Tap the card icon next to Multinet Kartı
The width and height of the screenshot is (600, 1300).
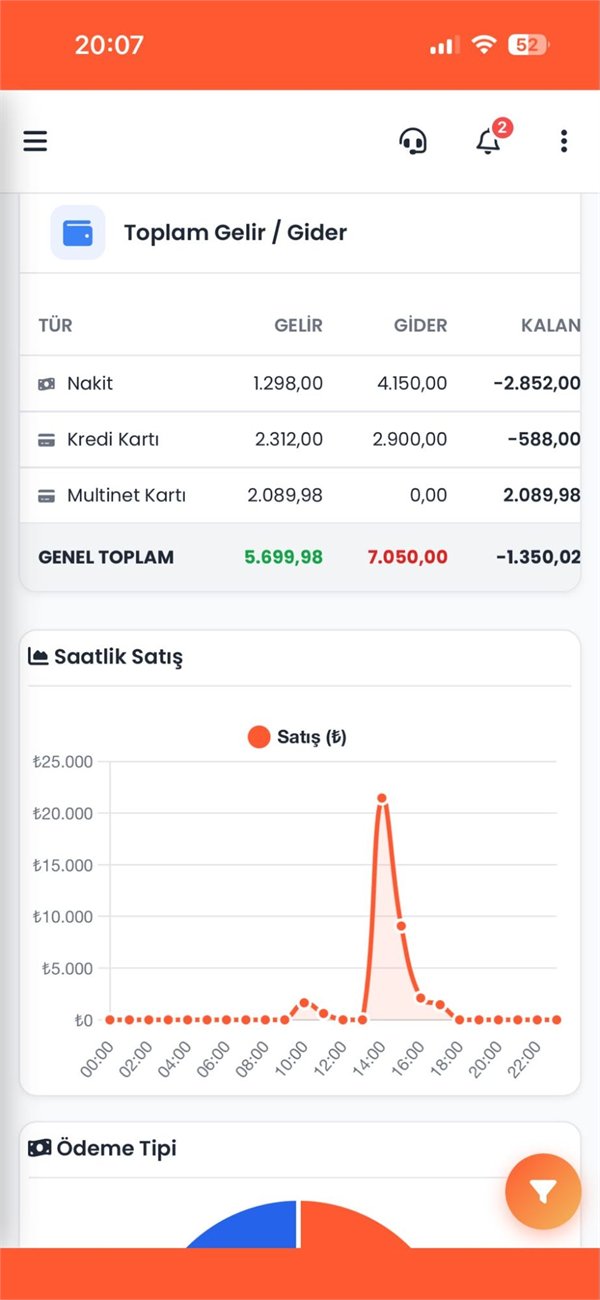coord(46,495)
